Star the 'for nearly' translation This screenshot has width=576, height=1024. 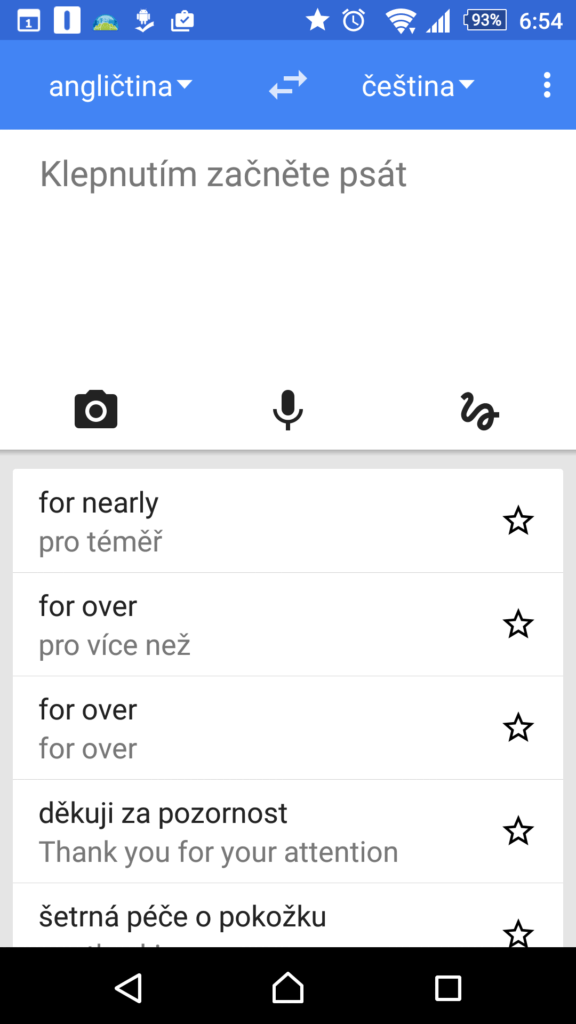tap(518, 521)
